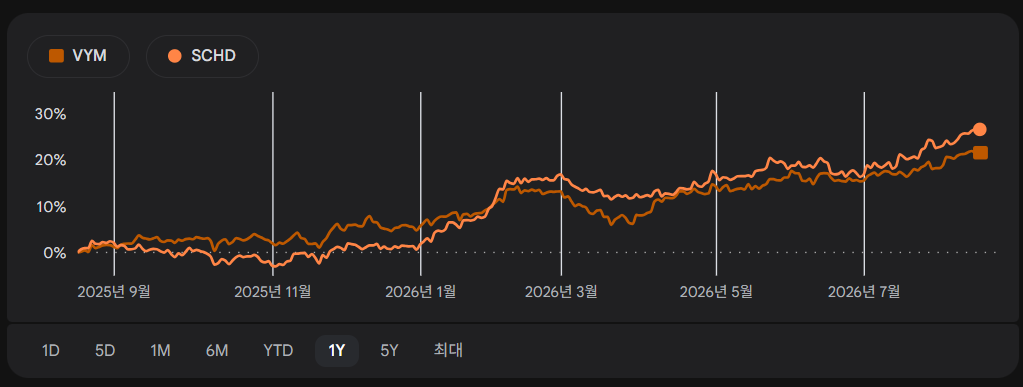This screenshot has width=1023, height=387.
Task: Click the 2026년 5월 axis label
Action: tap(716, 291)
